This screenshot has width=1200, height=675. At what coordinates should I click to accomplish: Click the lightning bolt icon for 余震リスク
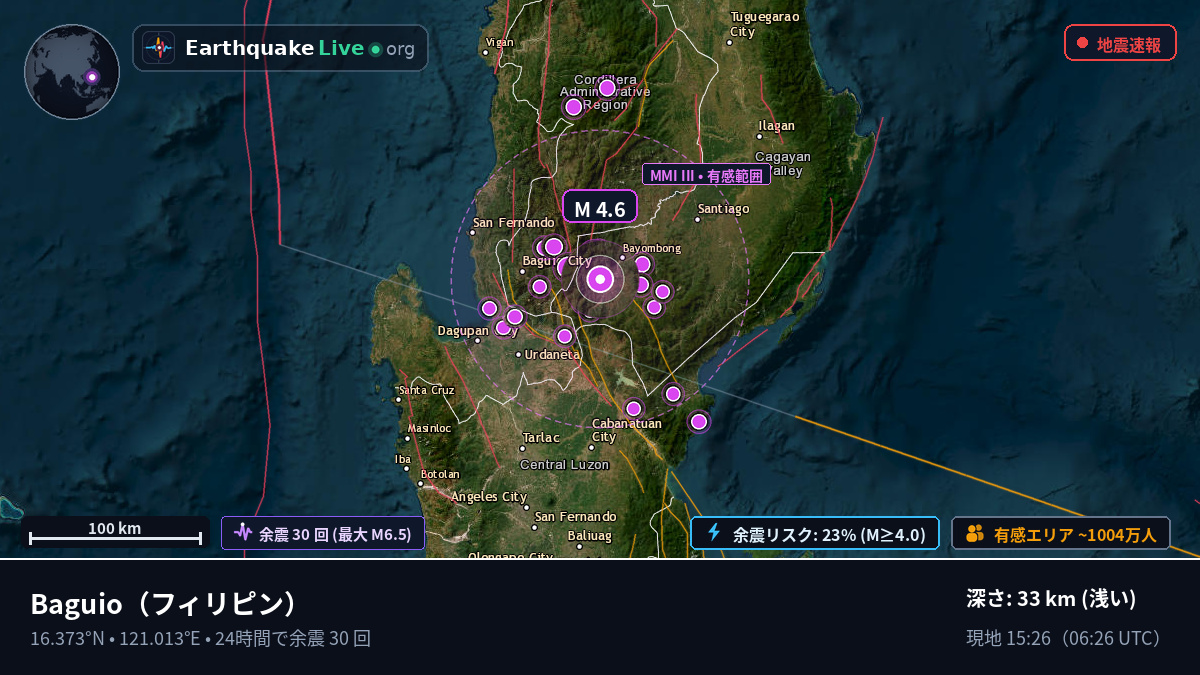pyautogui.click(x=714, y=532)
